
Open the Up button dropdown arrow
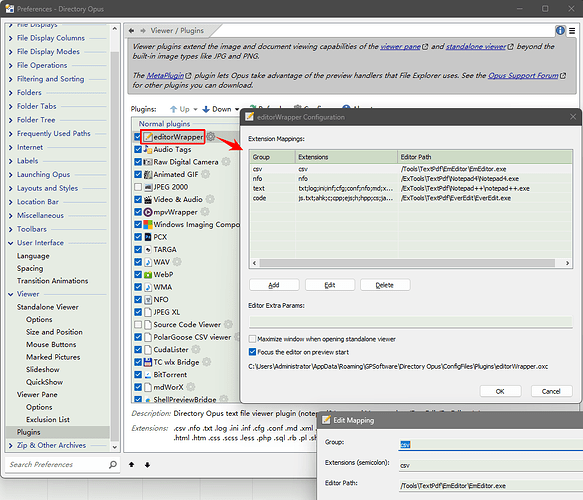pyautogui.click(x=195, y=109)
